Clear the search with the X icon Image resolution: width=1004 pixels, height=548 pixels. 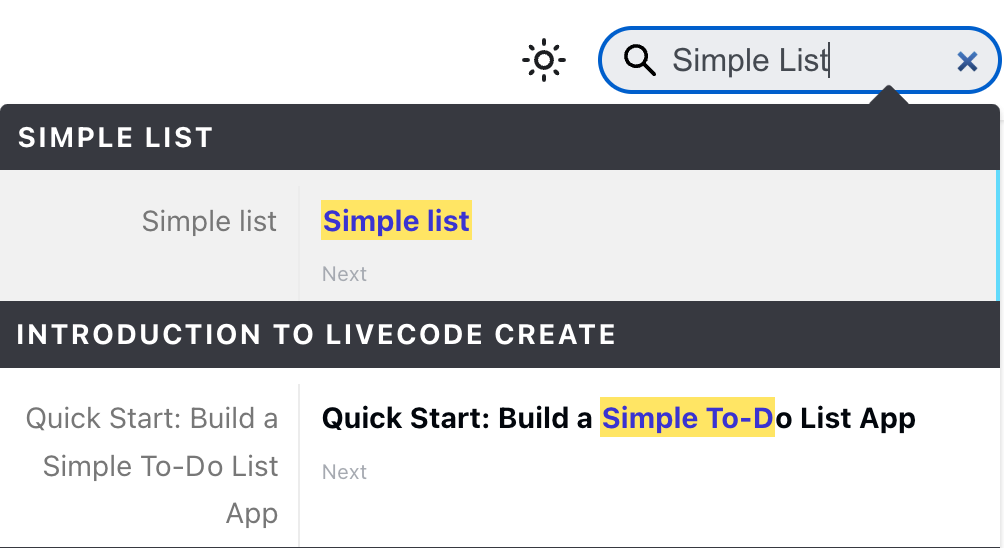(966, 62)
